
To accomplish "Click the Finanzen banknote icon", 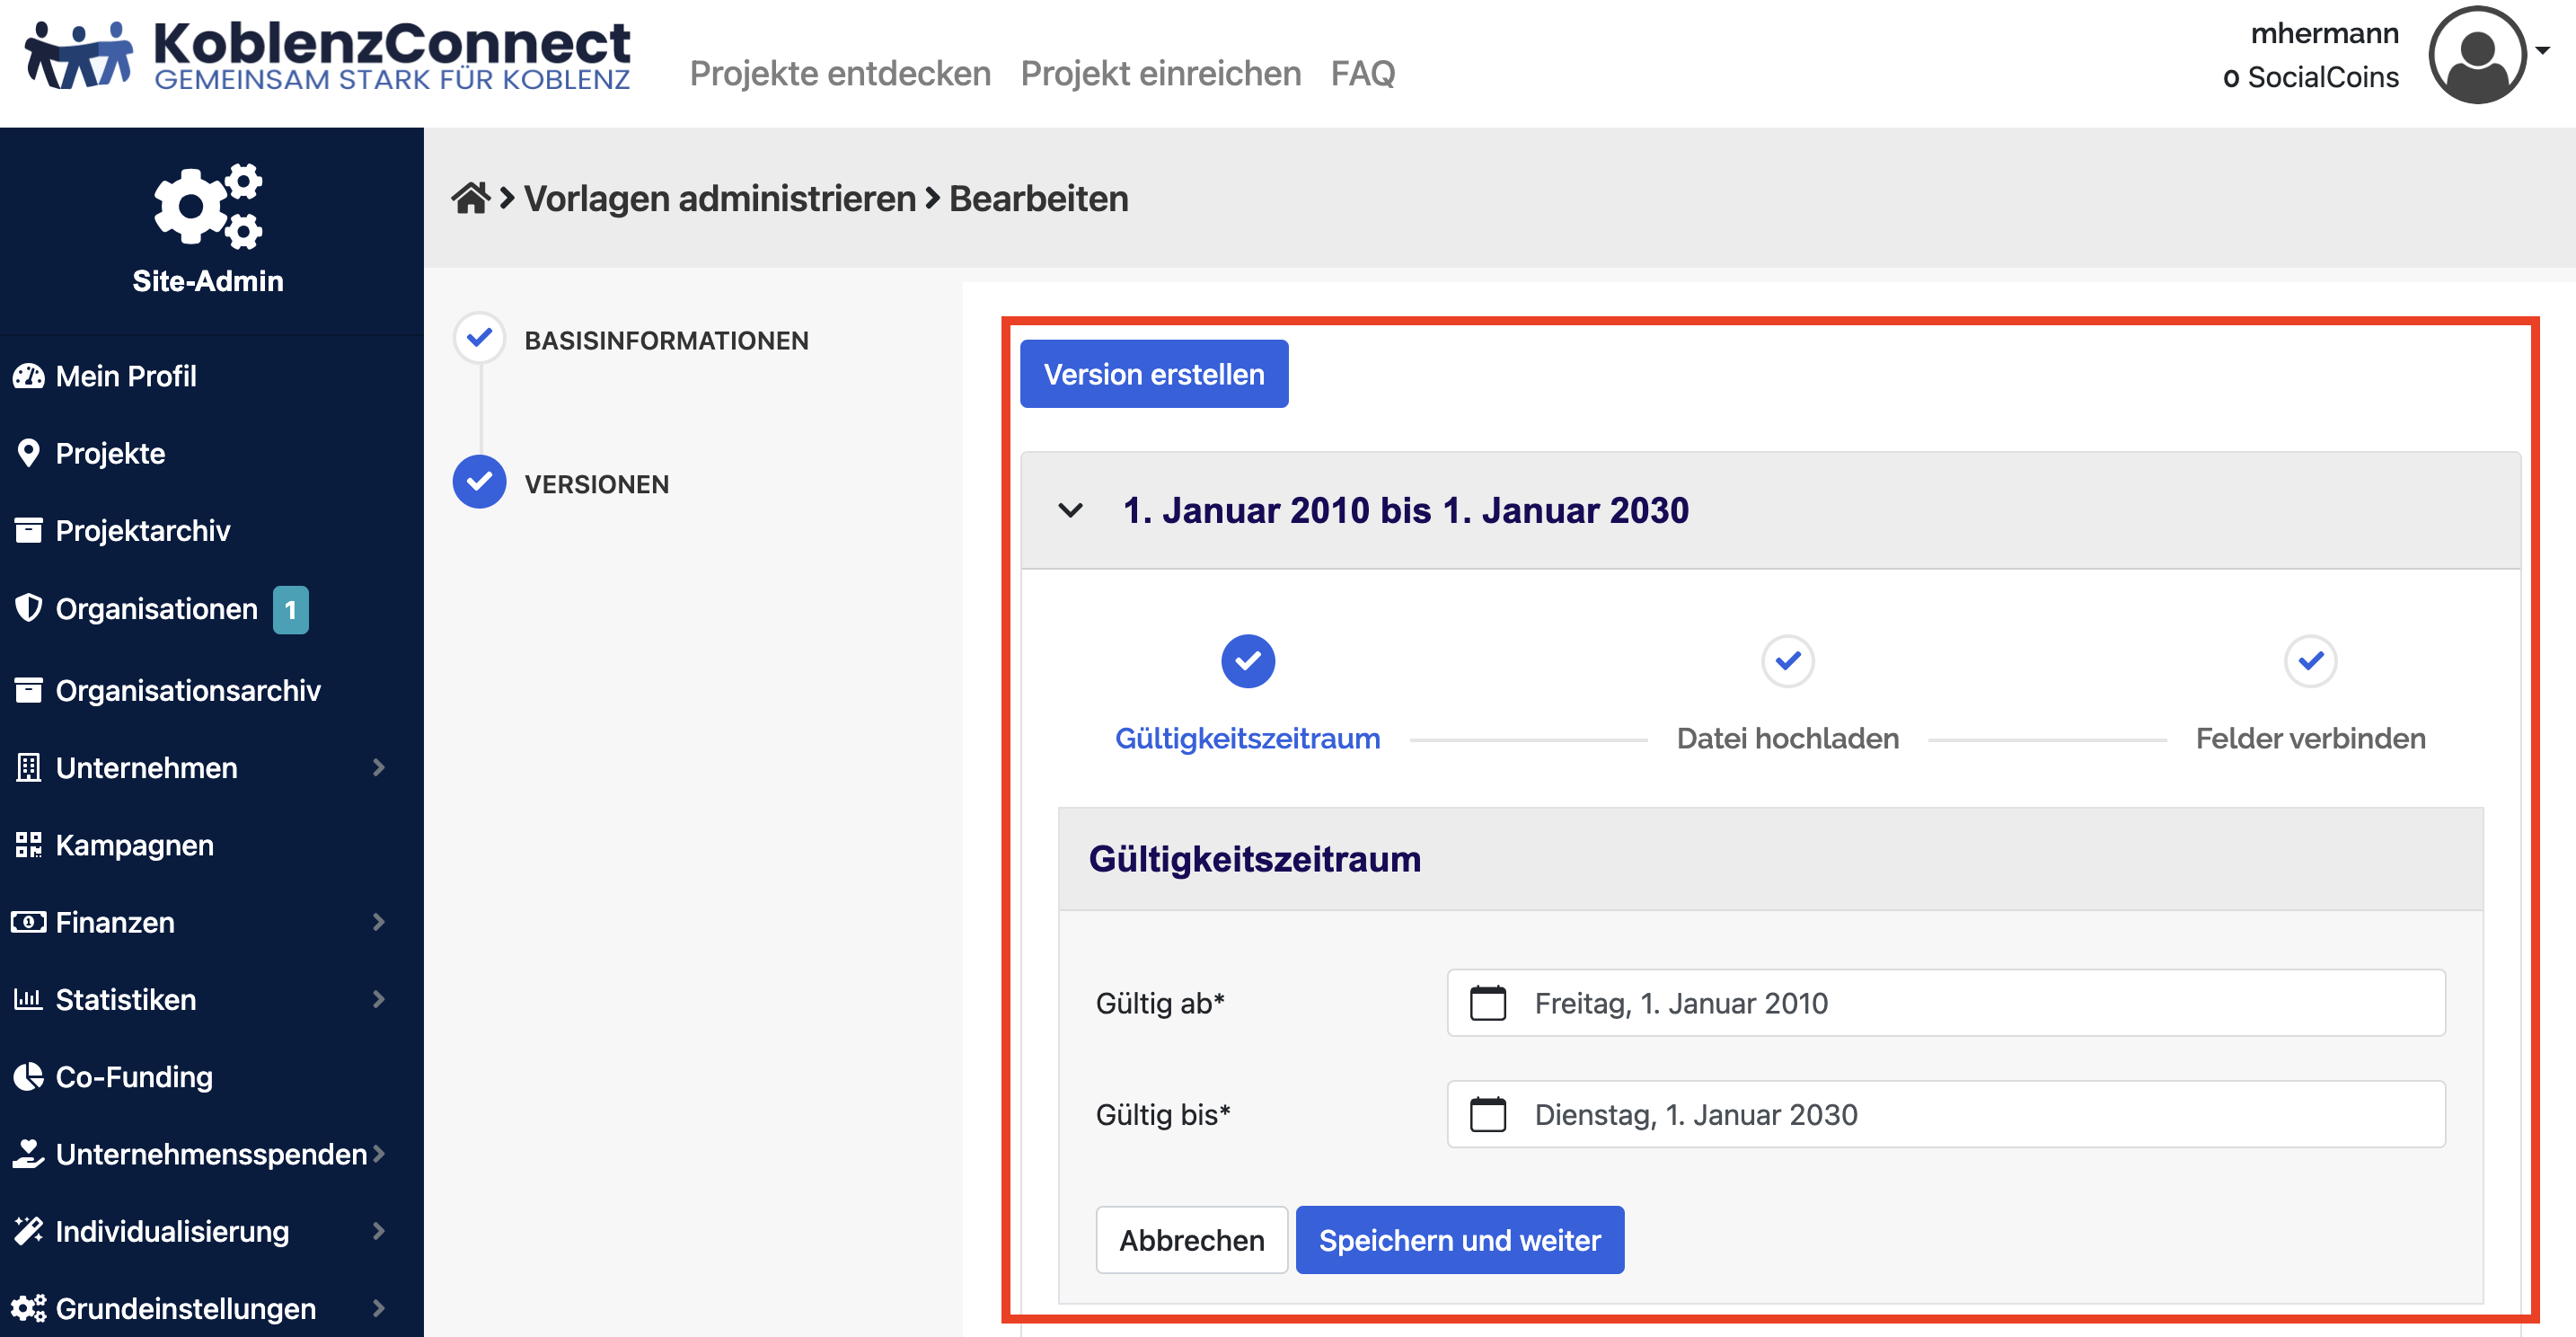I will 28,922.
